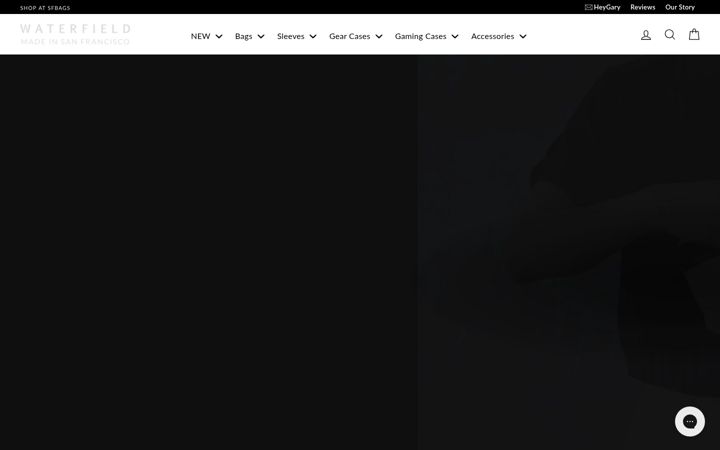Open the NEW navigation item
Image resolution: width=720 pixels, height=450 pixels.
[200, 36]
